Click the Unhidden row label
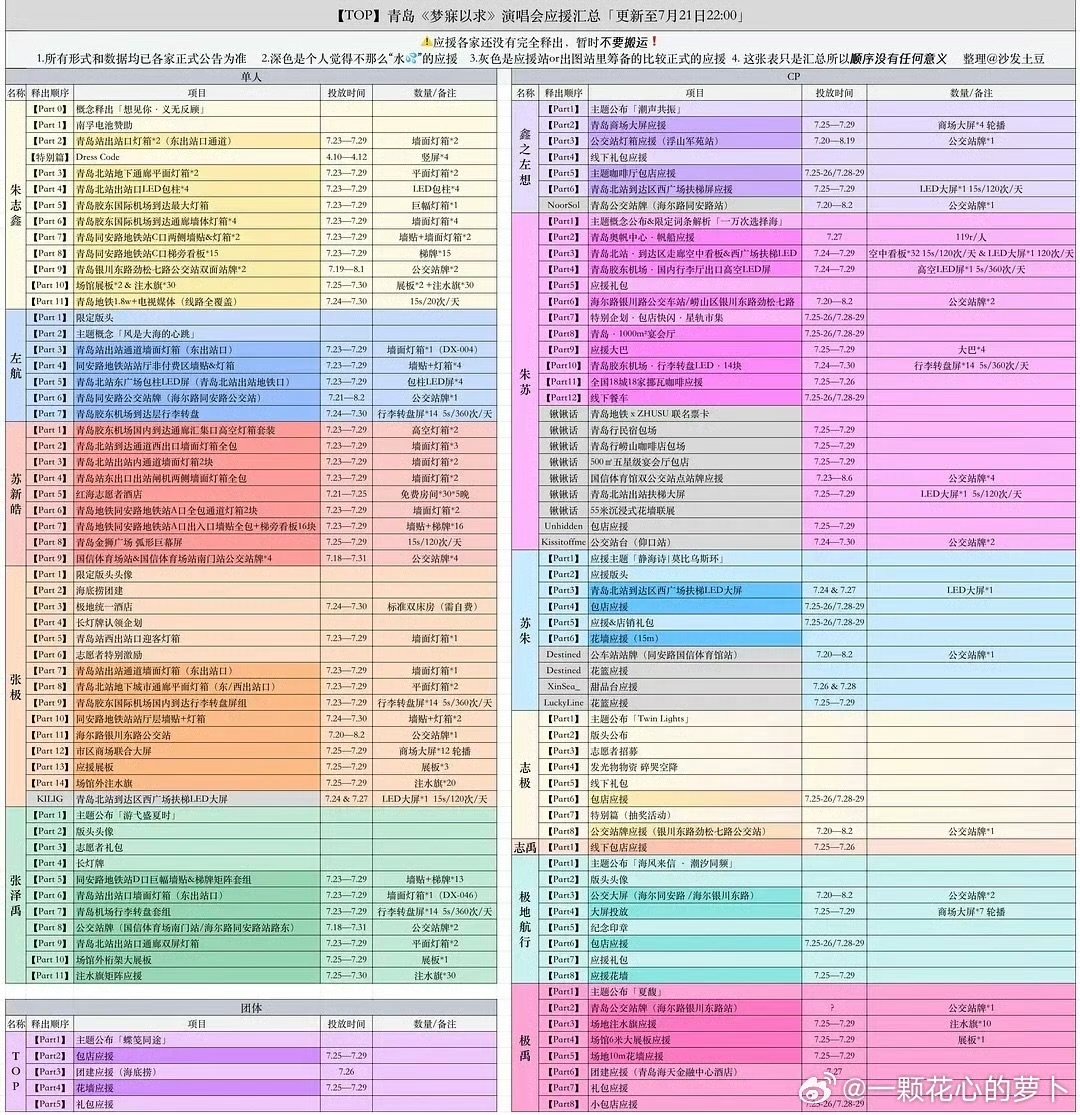Image resolution: width=1080 pixels, height=1115 pixels. click(x=564, y=526)
